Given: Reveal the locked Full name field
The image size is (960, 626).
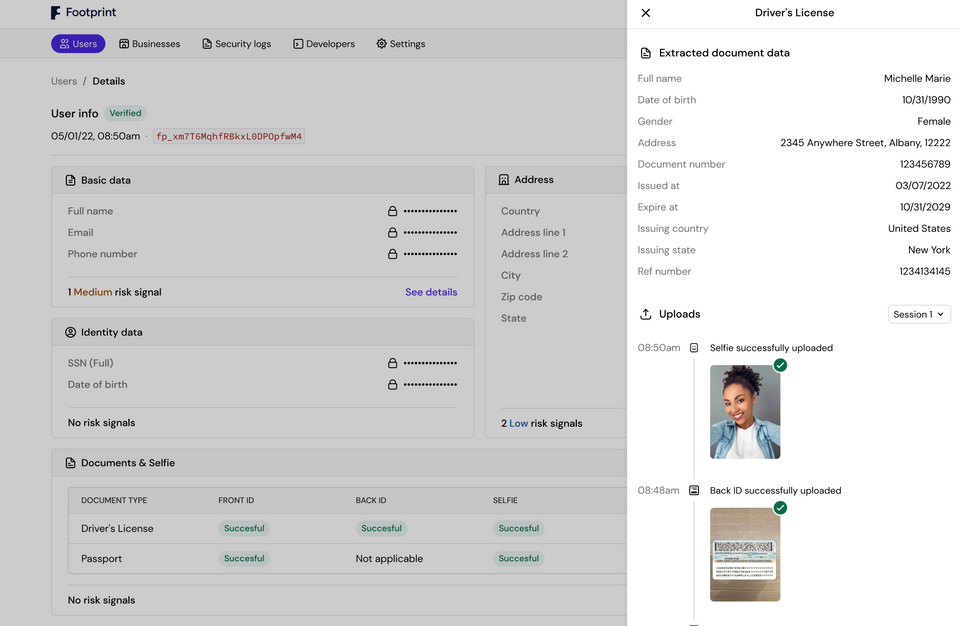Looking at the screenshot, I should click(x=393, y=211).
